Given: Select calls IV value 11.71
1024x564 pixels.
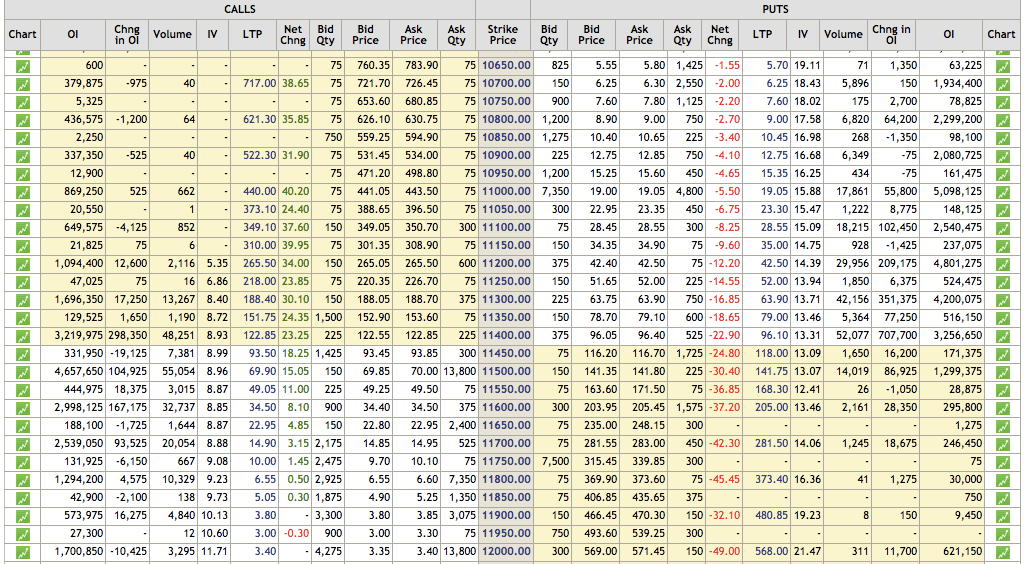Looking at the screenshot, I should click(214, 551).
